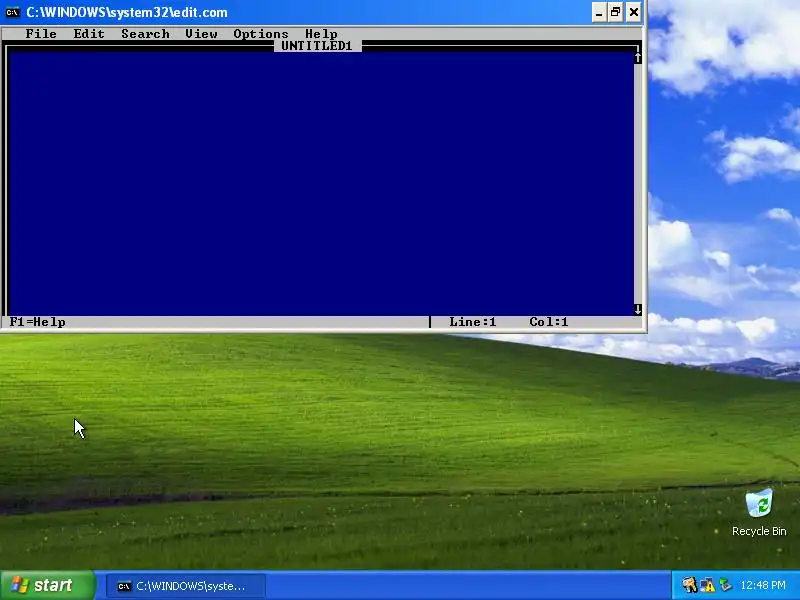The height and width of the screenshot is (600, 800).
Task: Open the Recycle Bin desktop icon
Action: pyautogui.click(x=759, y=512)
